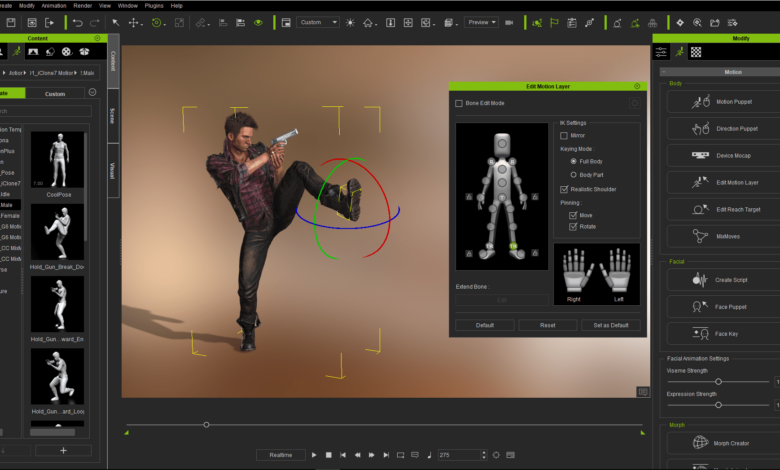Click the camera record icon
Image resolution: width=780 pixels, height=470 pixels.
pyautogui.click(x=509, y=22)
